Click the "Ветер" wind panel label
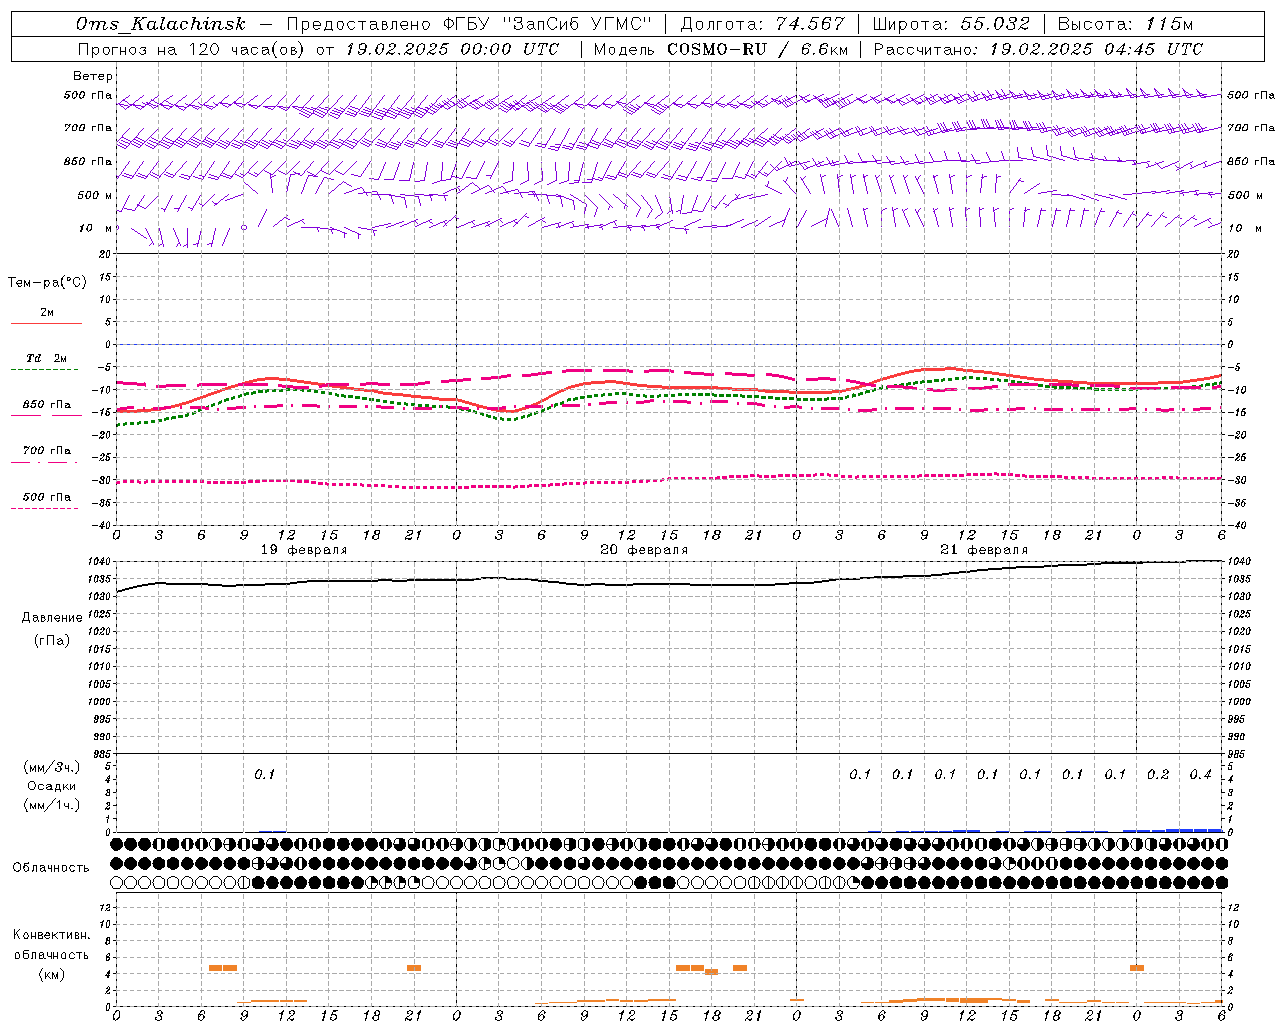 (x=93, y=76)
